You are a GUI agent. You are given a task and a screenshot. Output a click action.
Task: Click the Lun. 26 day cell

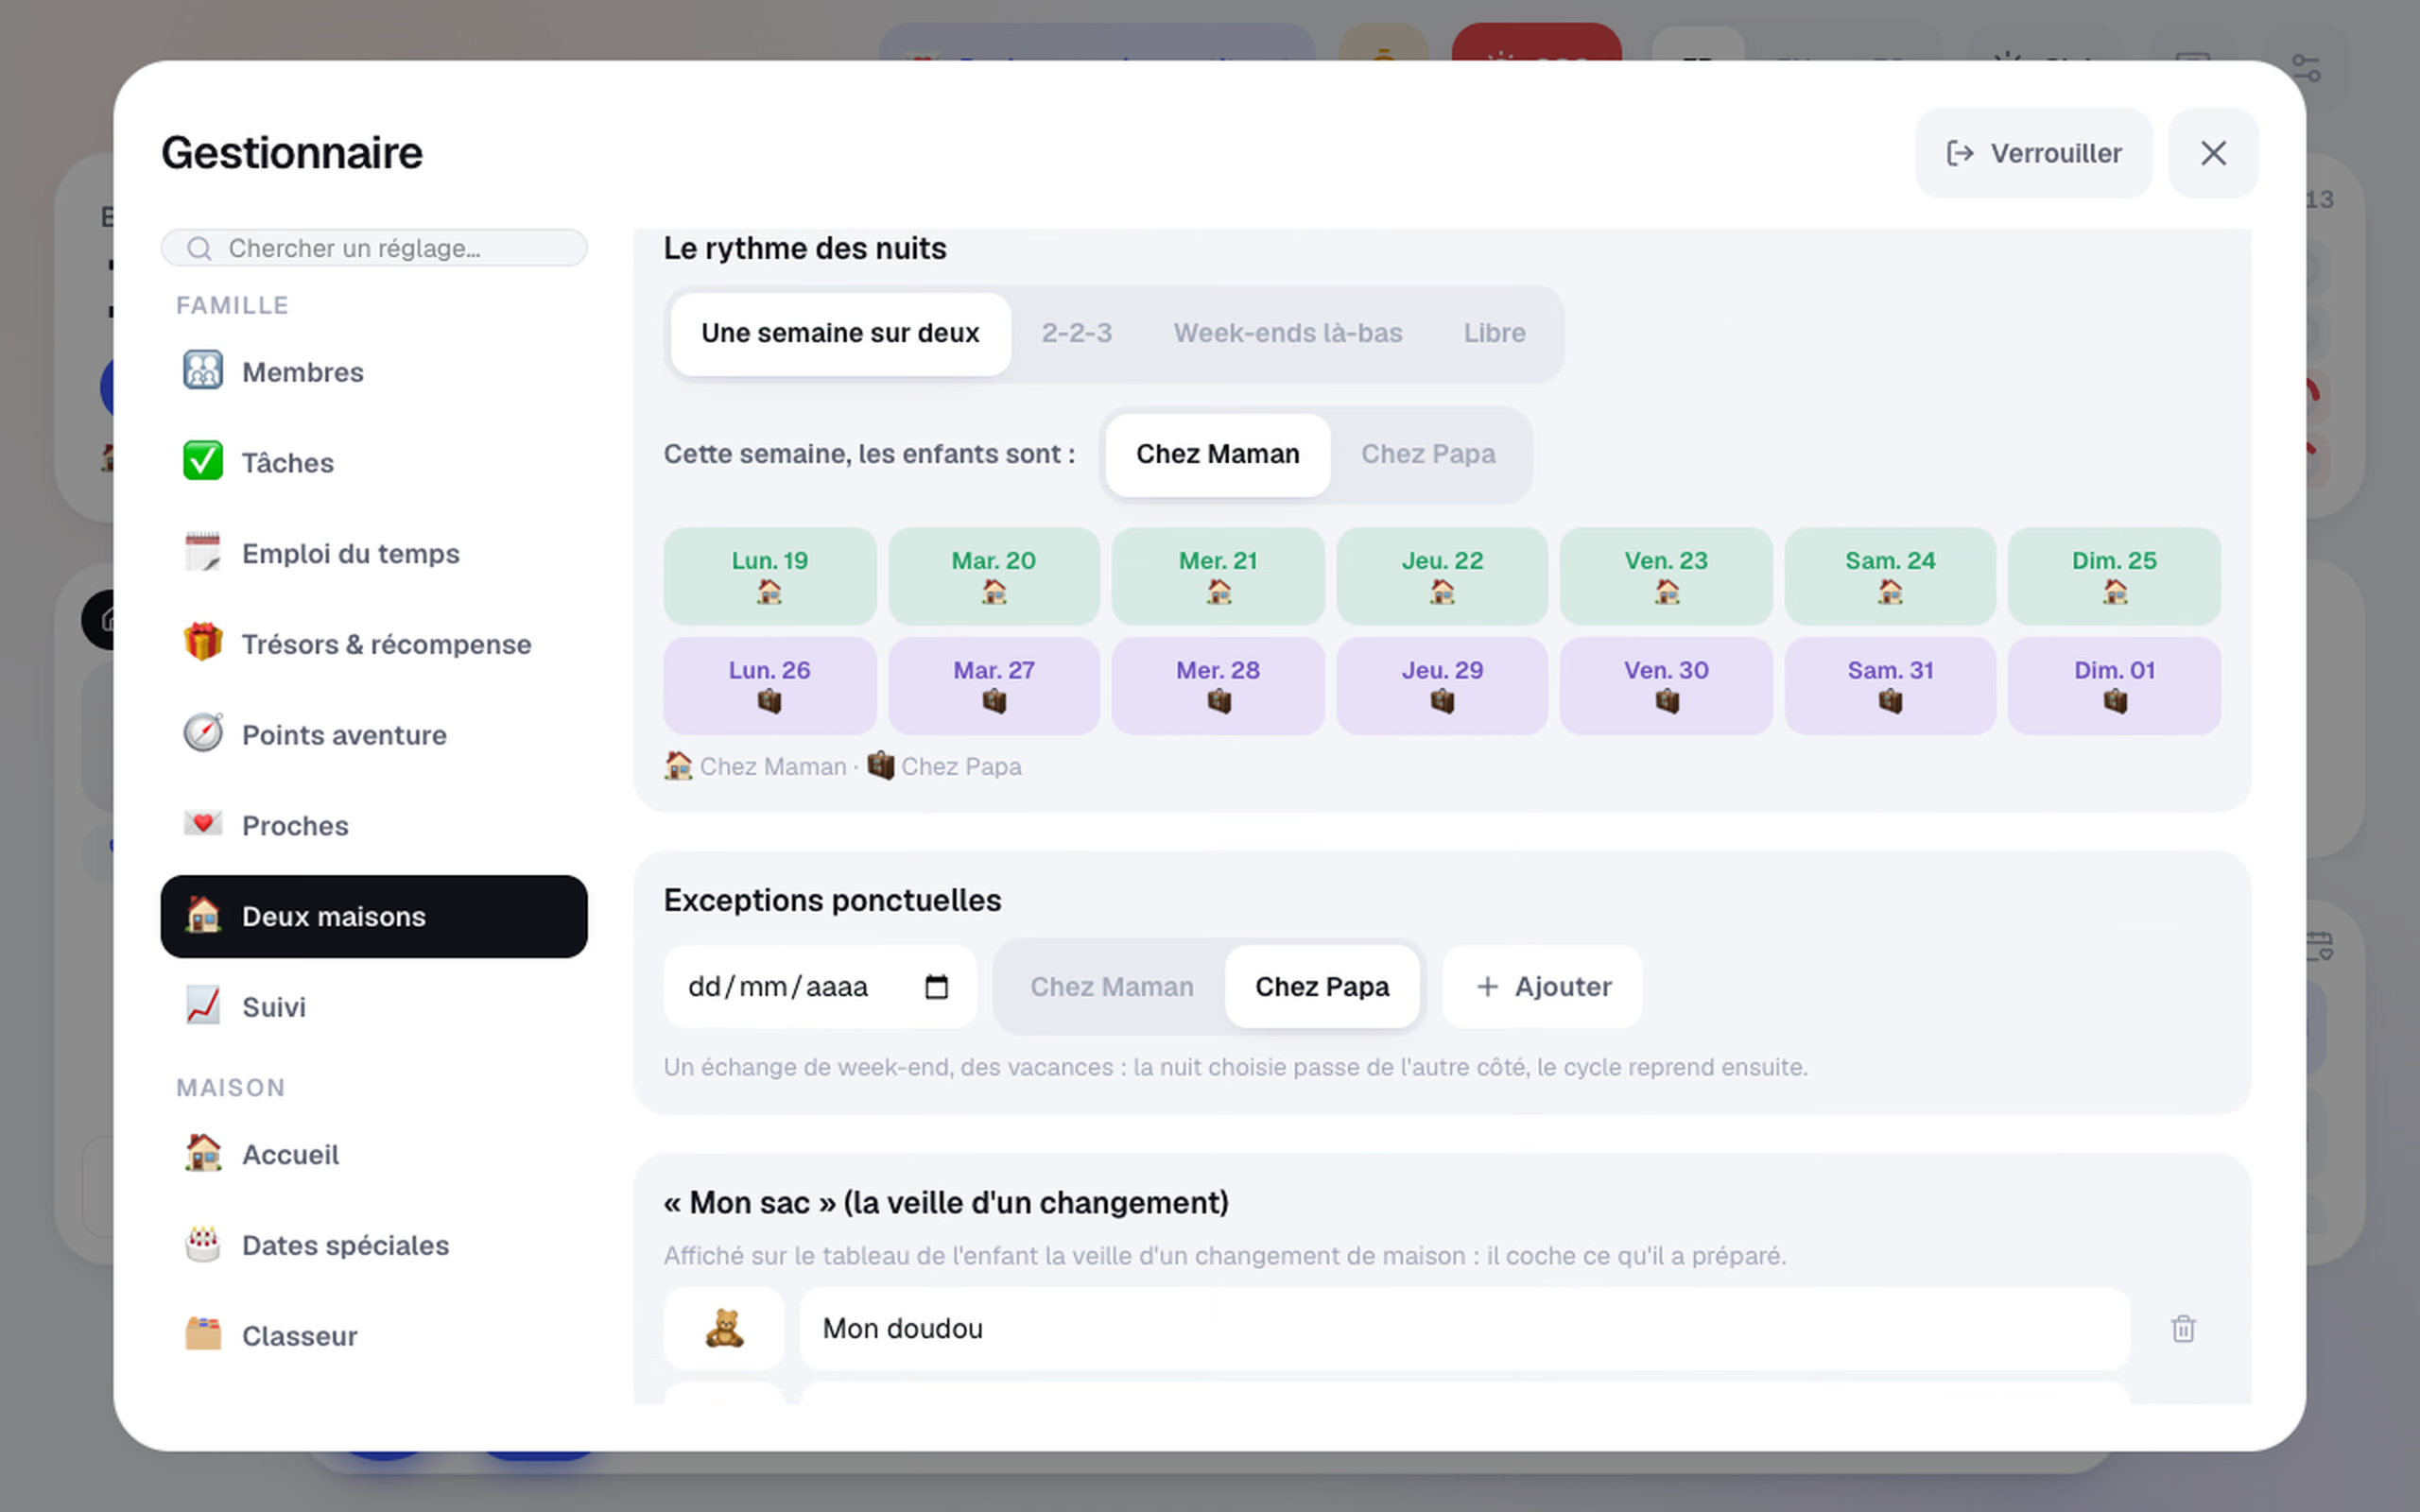[x=769, y=686]
